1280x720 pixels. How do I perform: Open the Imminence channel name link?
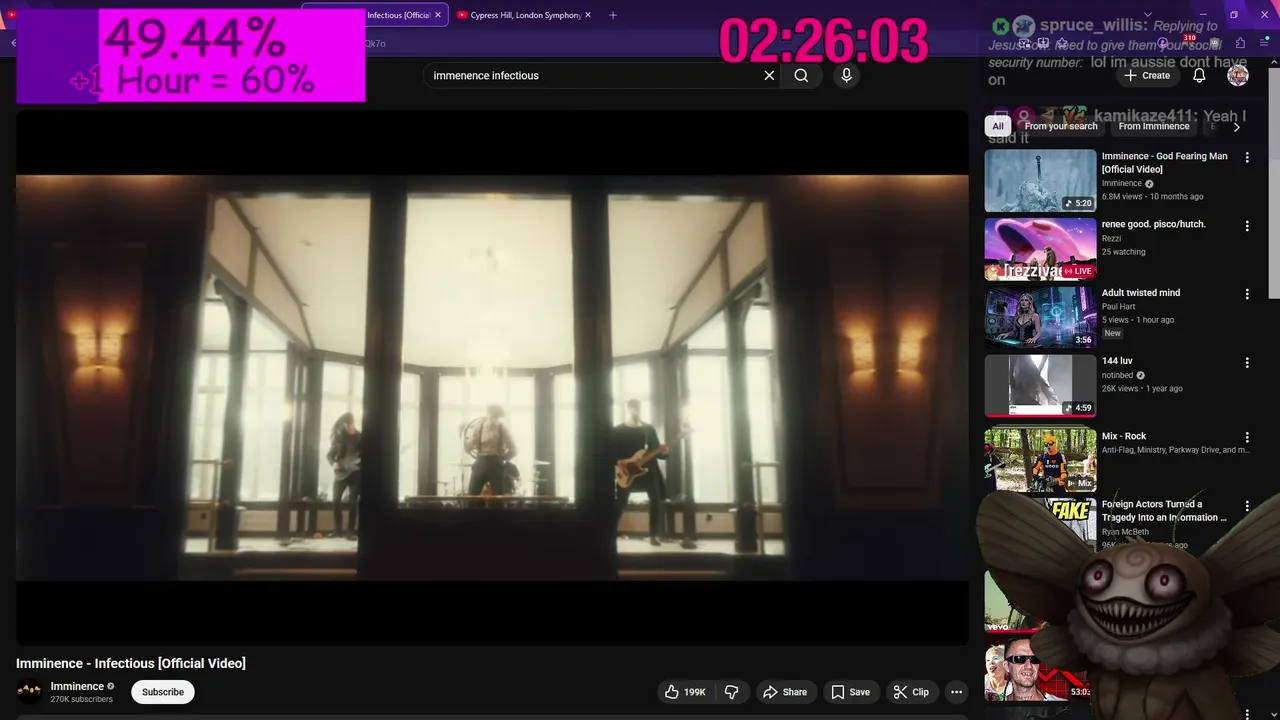coord(77,686)
